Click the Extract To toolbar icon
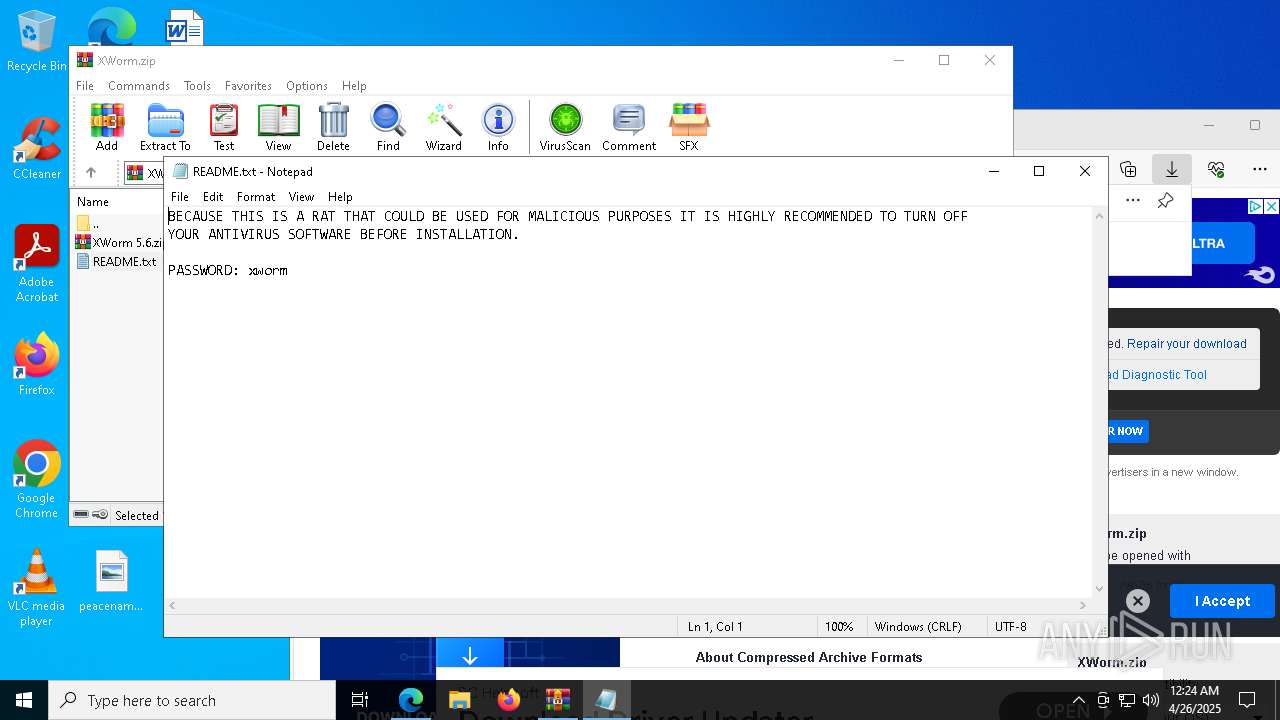1280x720 pixels. tap(165, 127)
